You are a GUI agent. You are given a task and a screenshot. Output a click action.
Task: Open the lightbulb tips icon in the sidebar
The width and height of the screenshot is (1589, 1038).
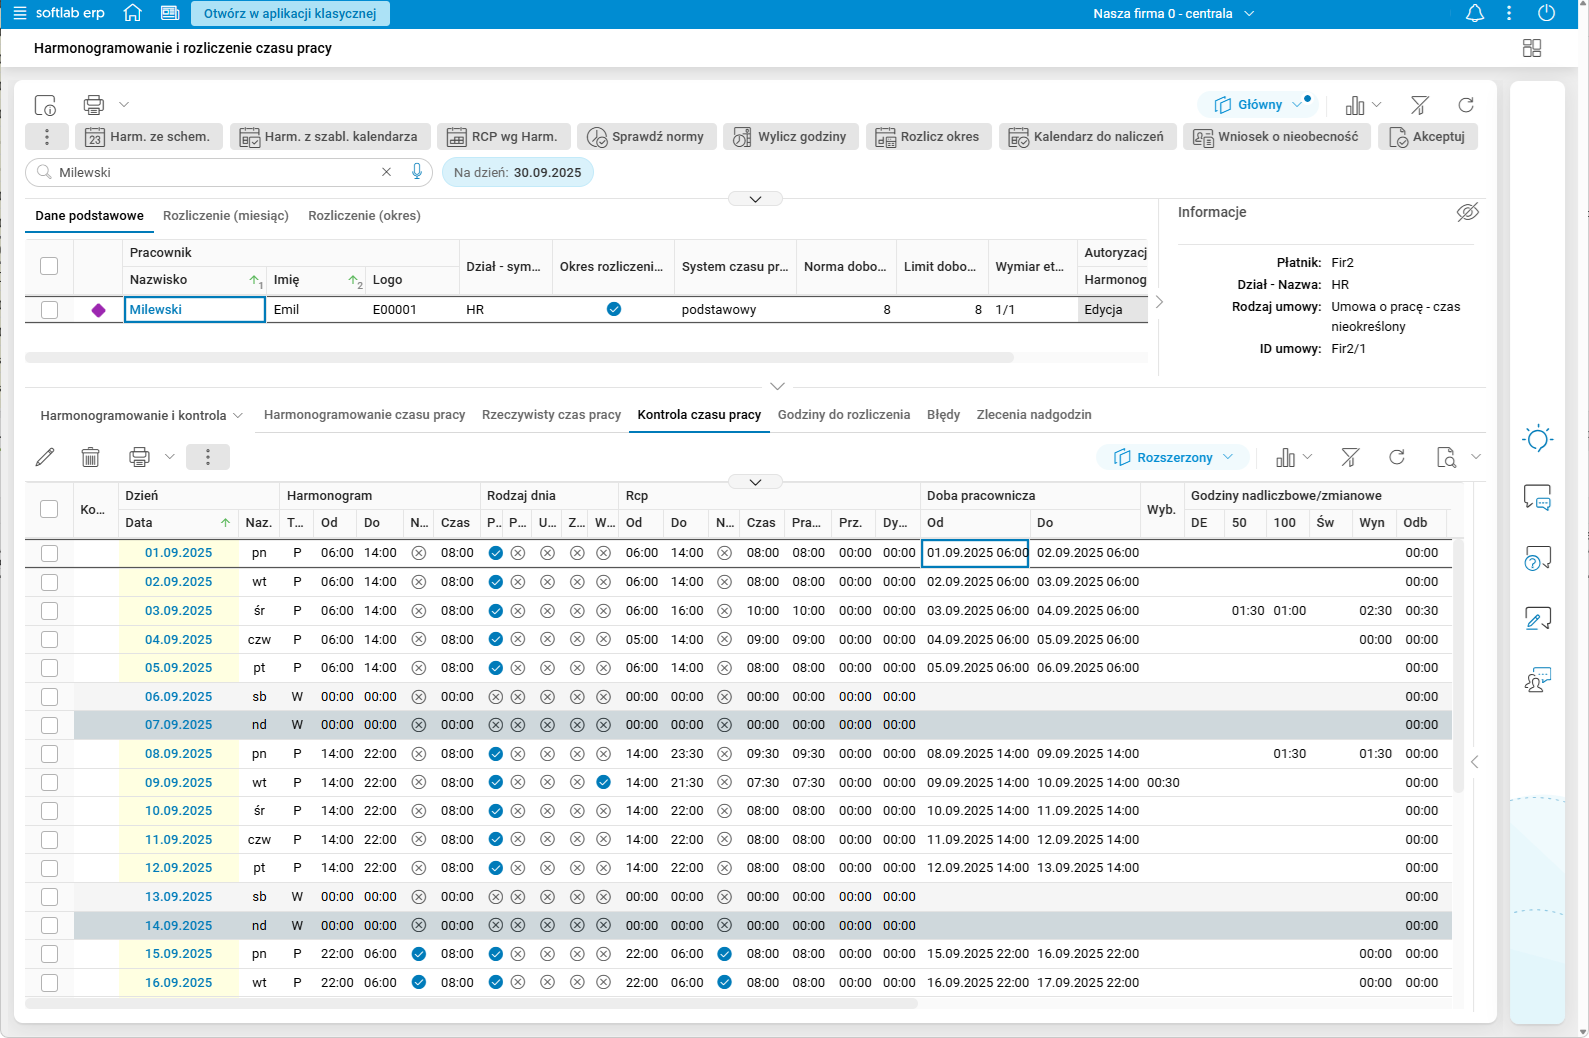tap(1537, 439)
